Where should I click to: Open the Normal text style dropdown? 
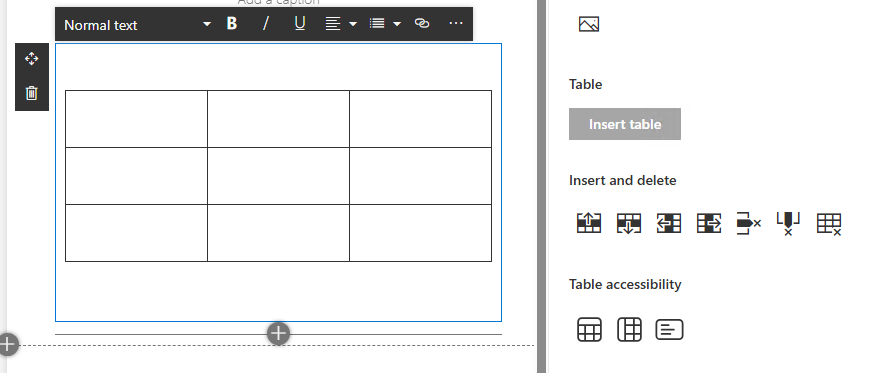137,25
